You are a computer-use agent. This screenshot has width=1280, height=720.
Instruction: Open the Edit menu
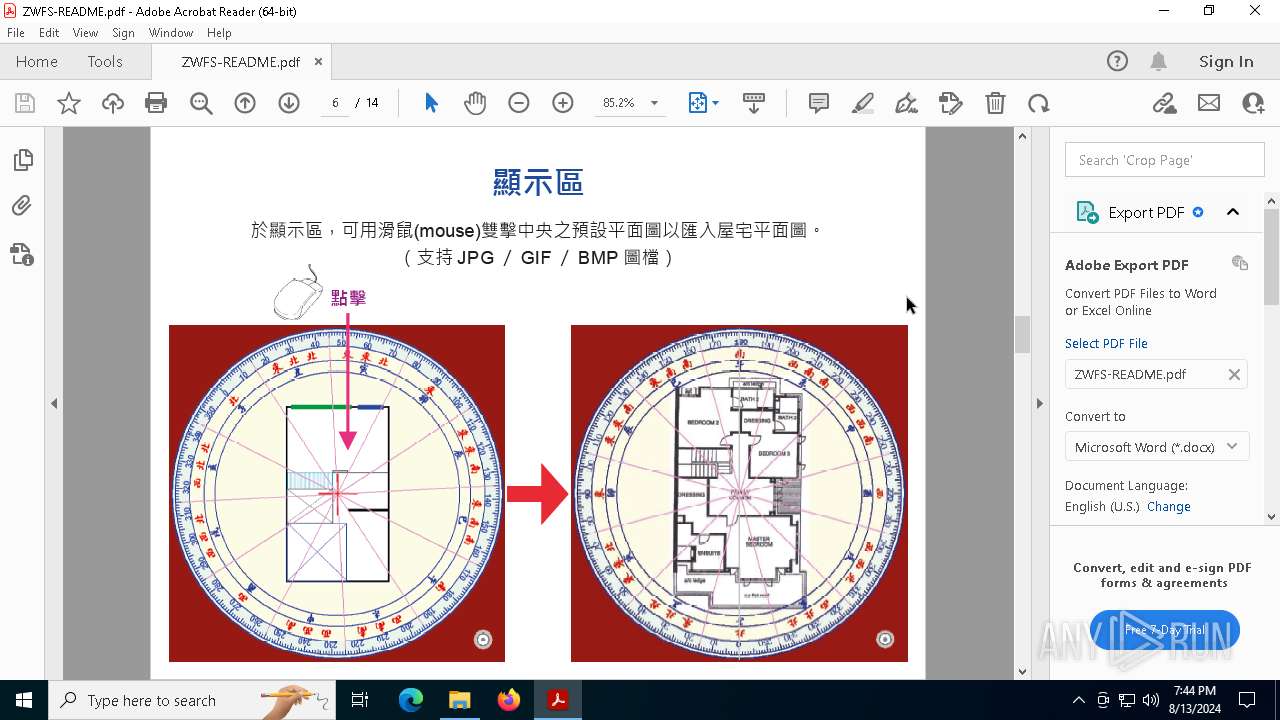pyautogui.click(x=49, y=33)
